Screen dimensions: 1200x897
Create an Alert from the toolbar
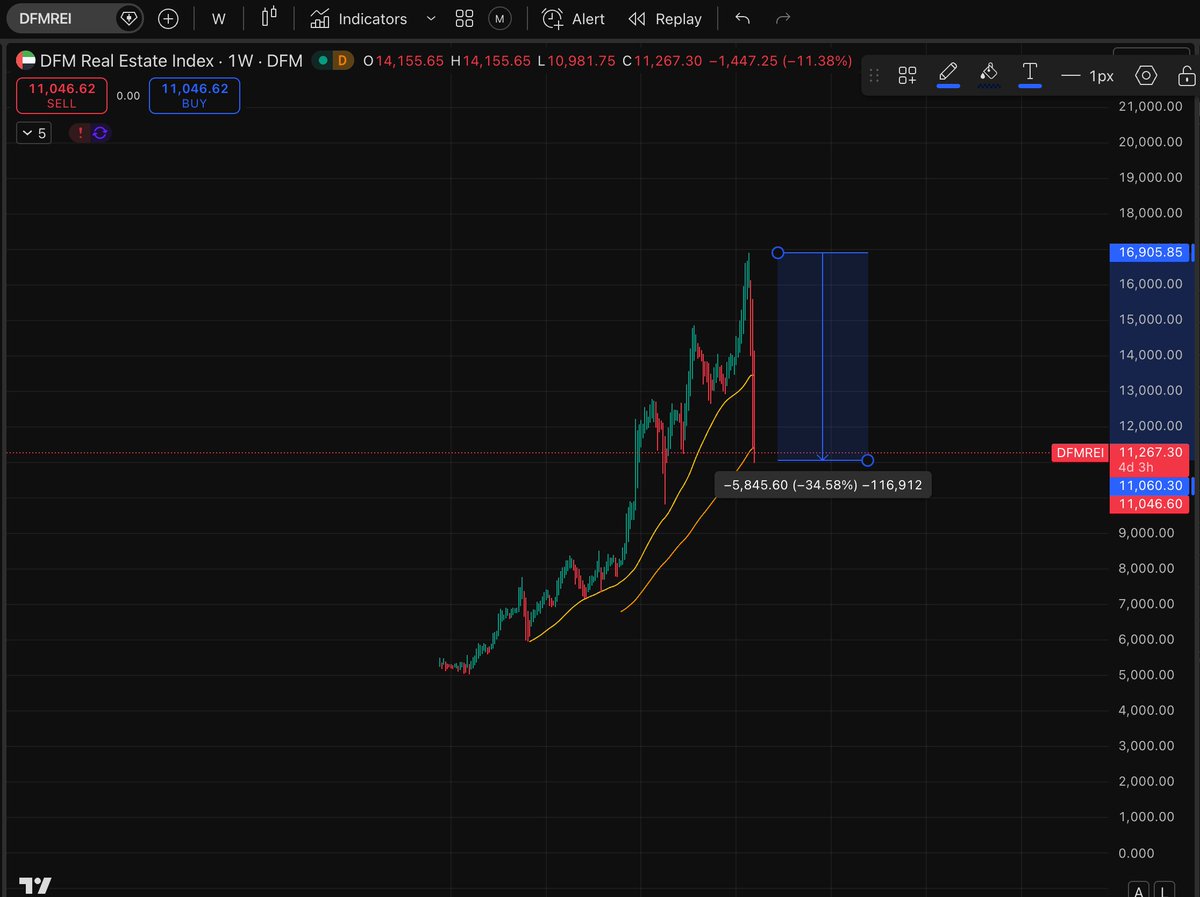[x=574, y=19]
